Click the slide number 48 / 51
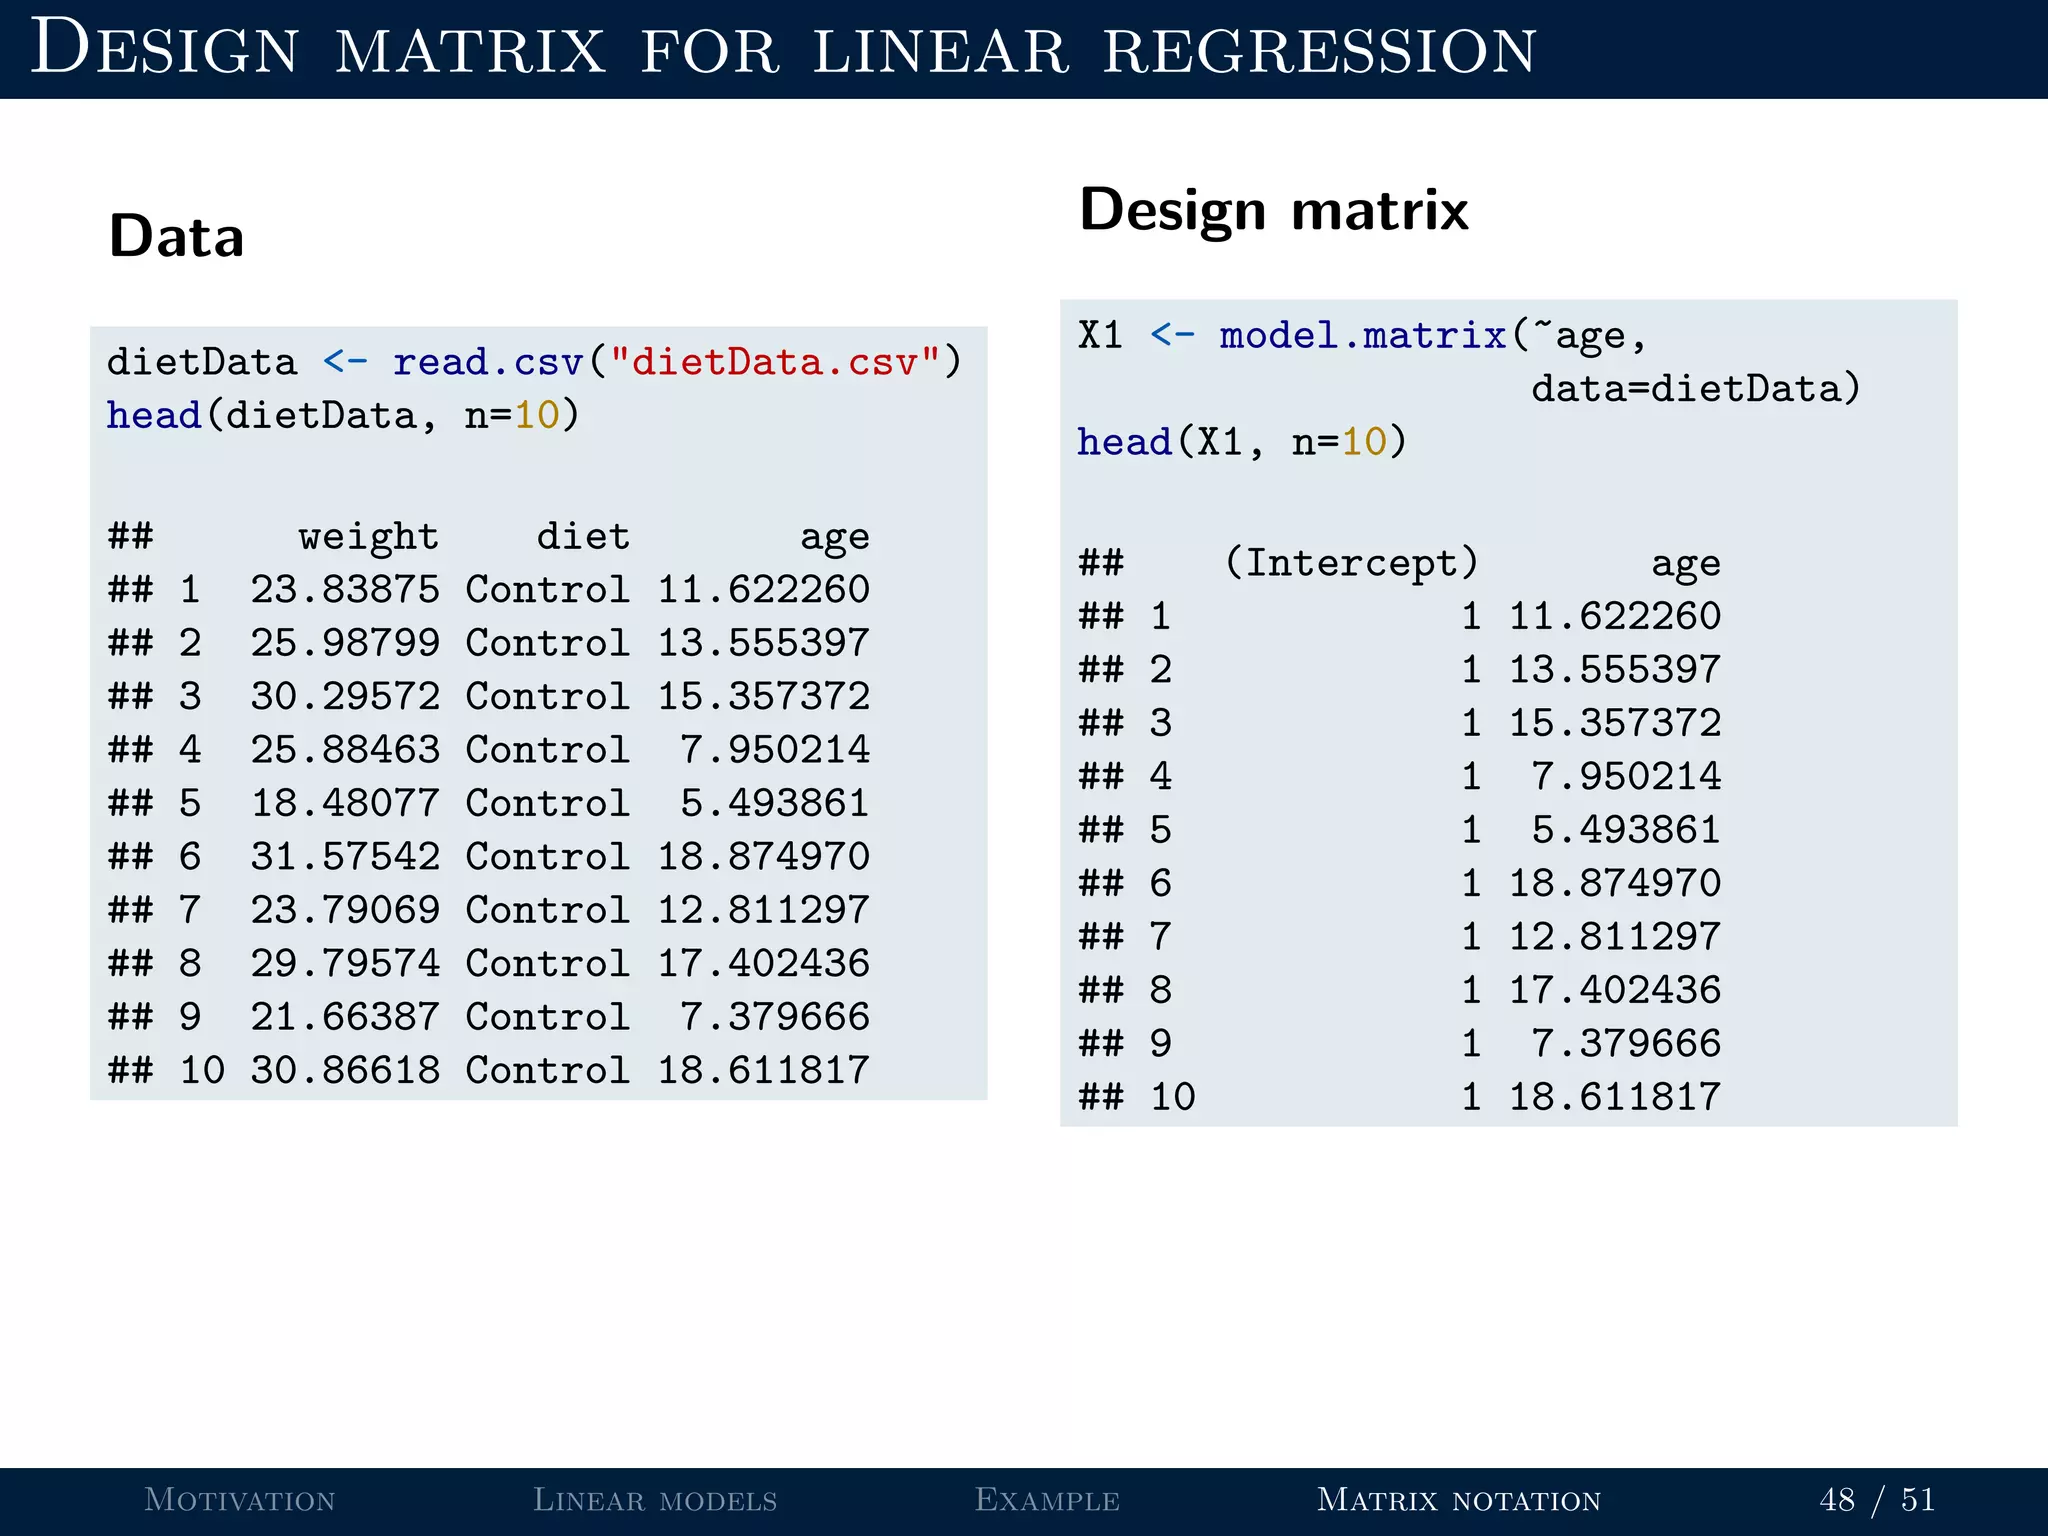Viewport: 2048px width, 1536px height. (x=1877, y=1499)
